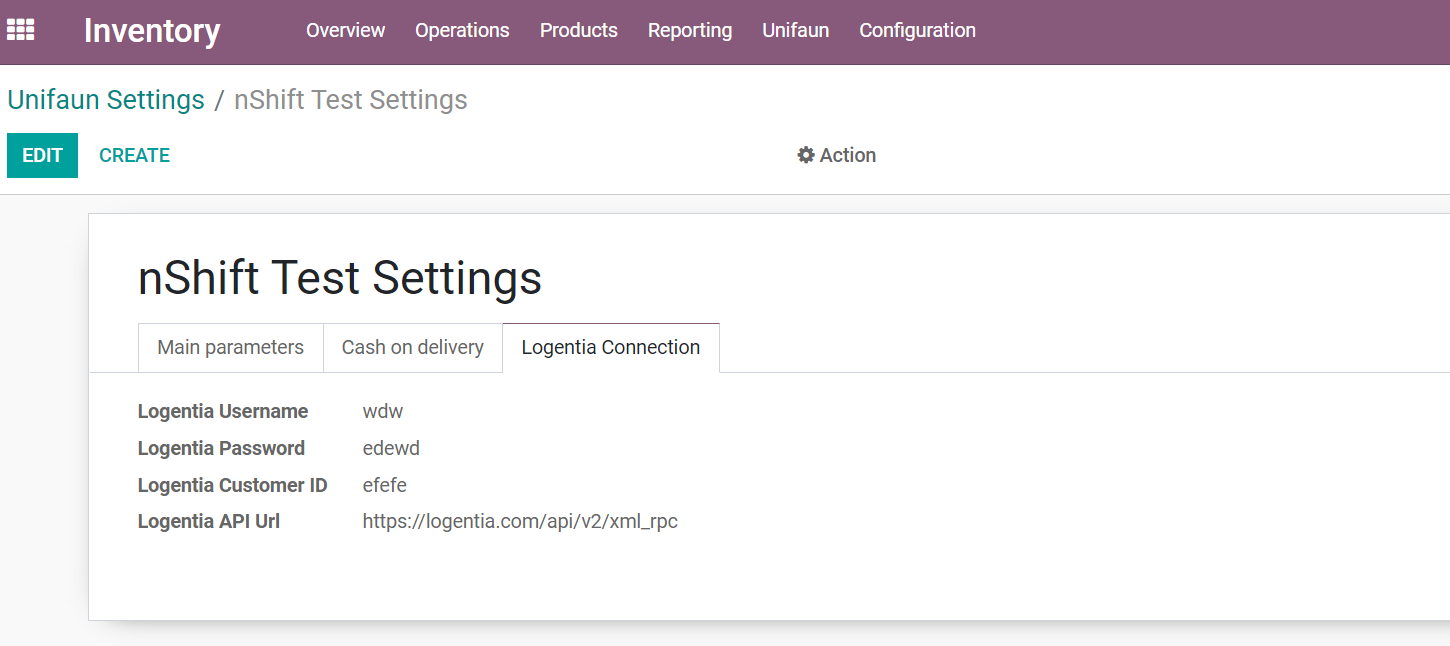
Task: Go back to Unifaun Settings breadcrumb
Action: pos(106,100)
